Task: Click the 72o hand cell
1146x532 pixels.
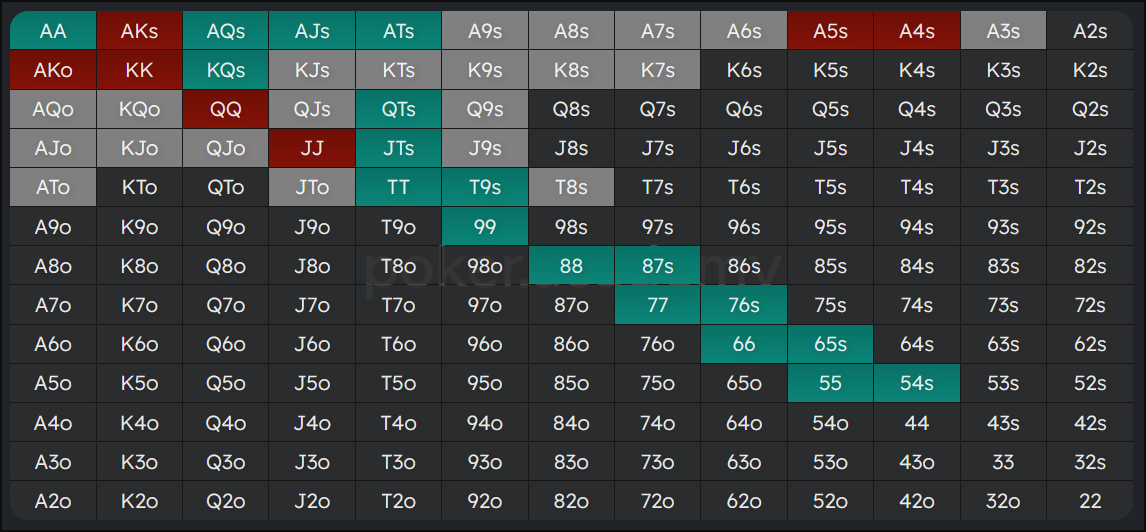Action: (x=657, y=501)
